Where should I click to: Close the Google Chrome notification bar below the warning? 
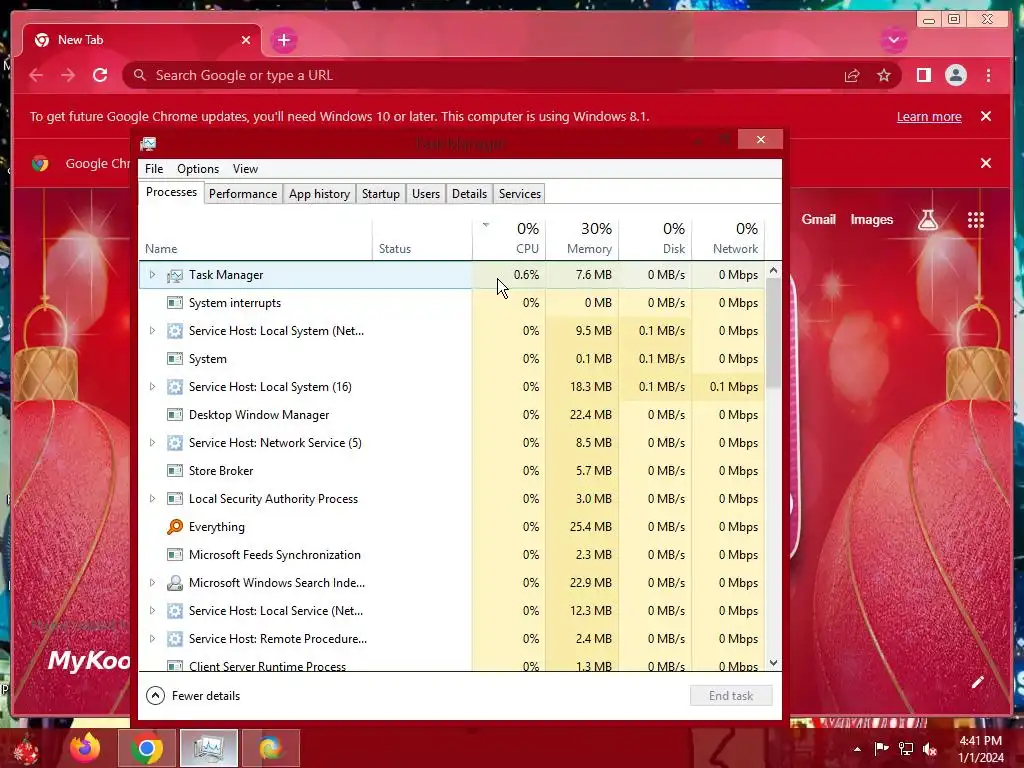point(985,163)
